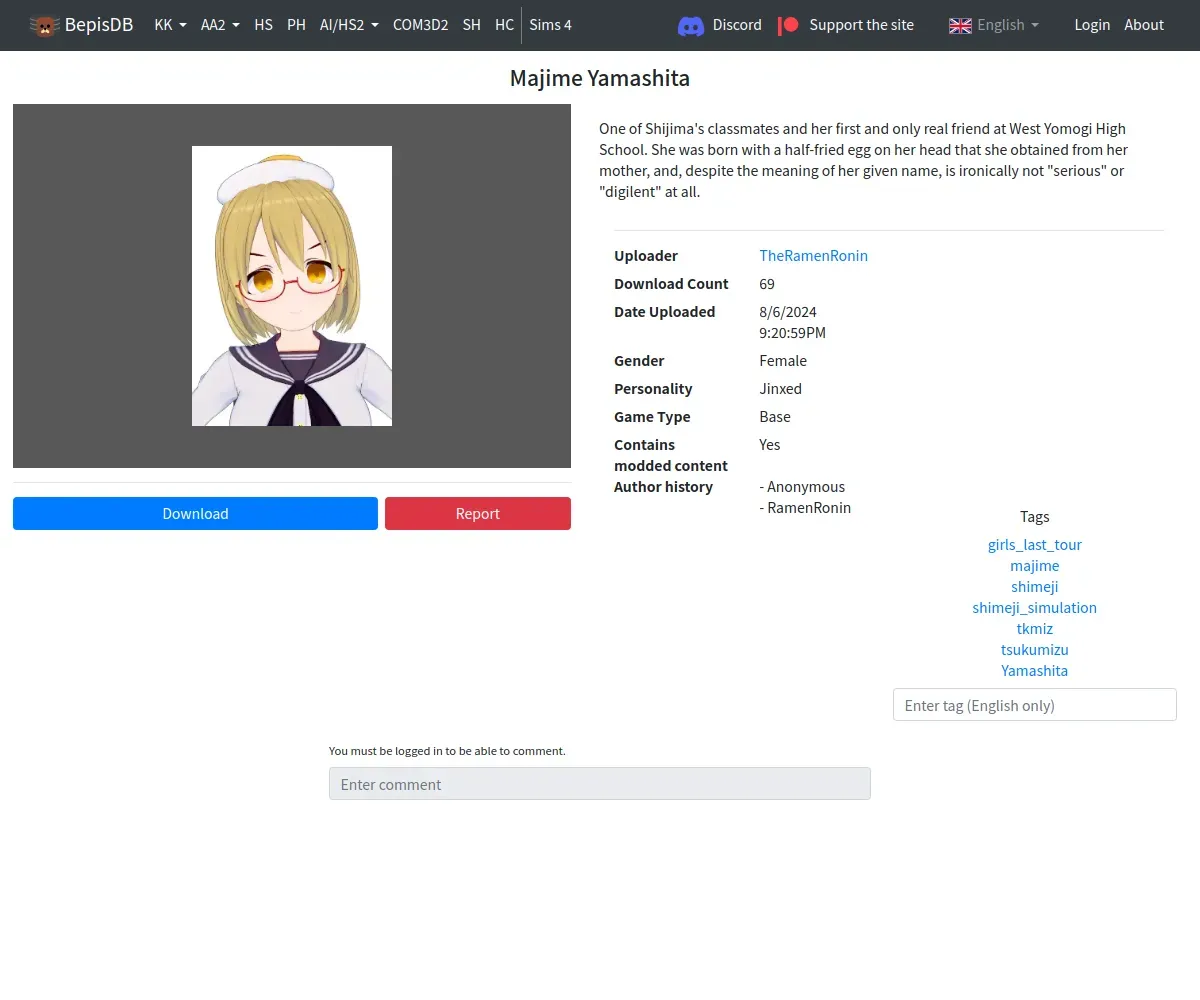Go to the PH section
Image resolution: width=1200 pixels, height=1000 pixels.
tap(296, 25)
